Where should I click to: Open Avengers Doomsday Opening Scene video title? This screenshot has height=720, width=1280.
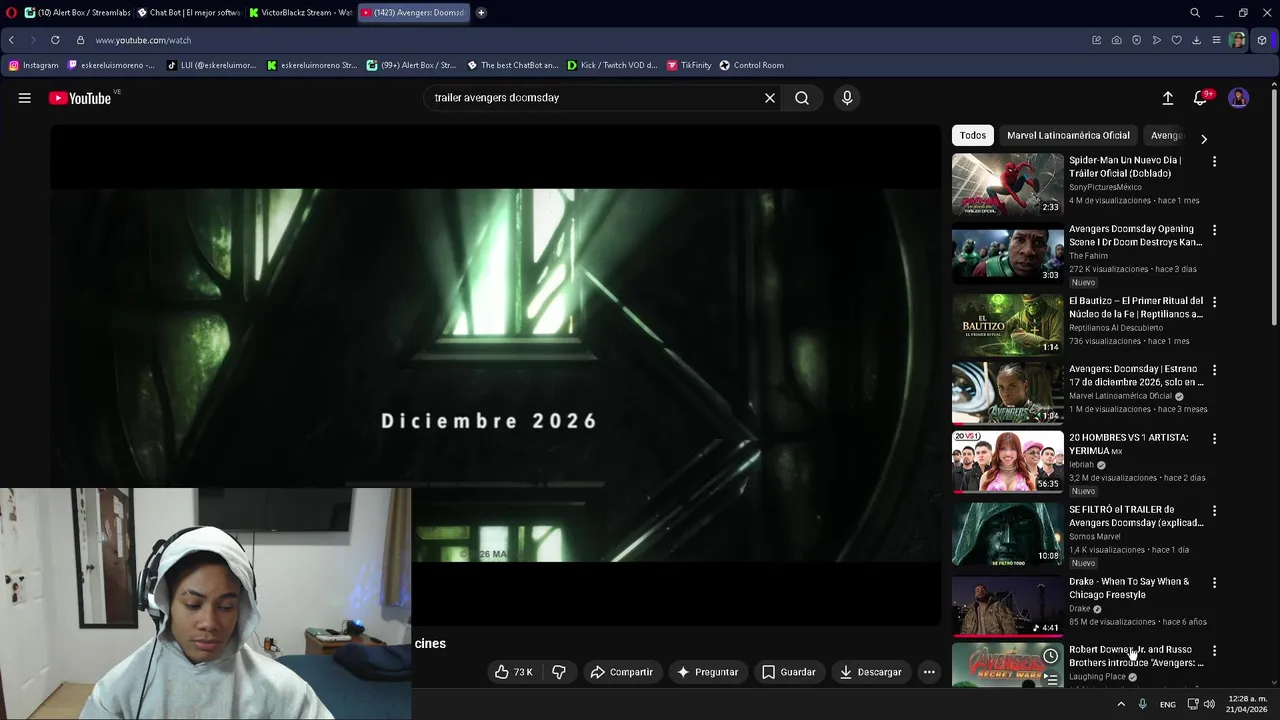coord(1135,235)
